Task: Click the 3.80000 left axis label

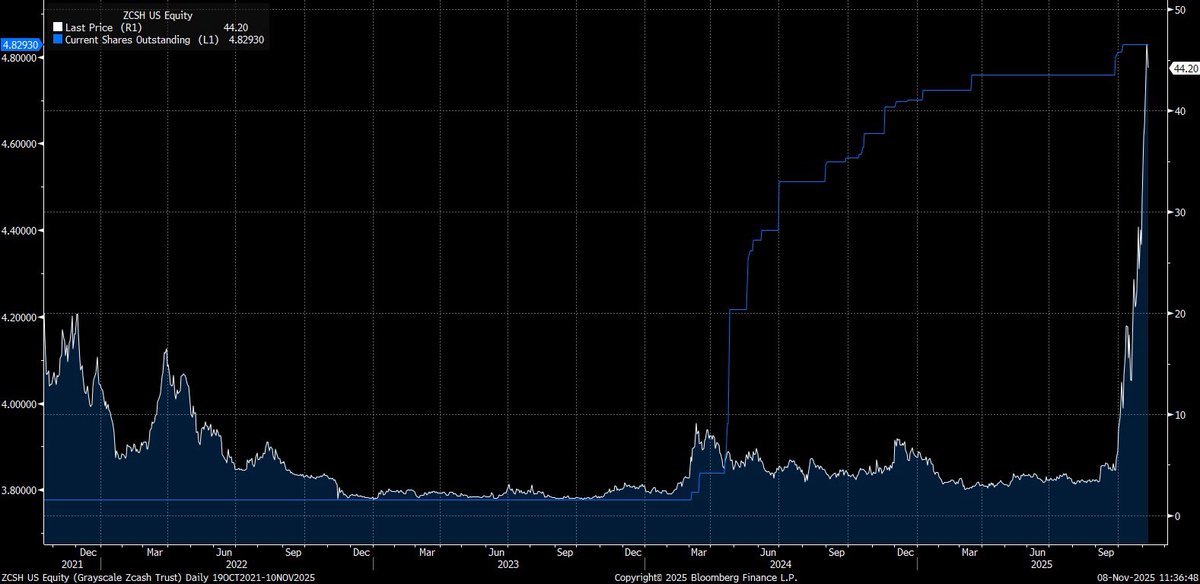Action: pos(20,490)
